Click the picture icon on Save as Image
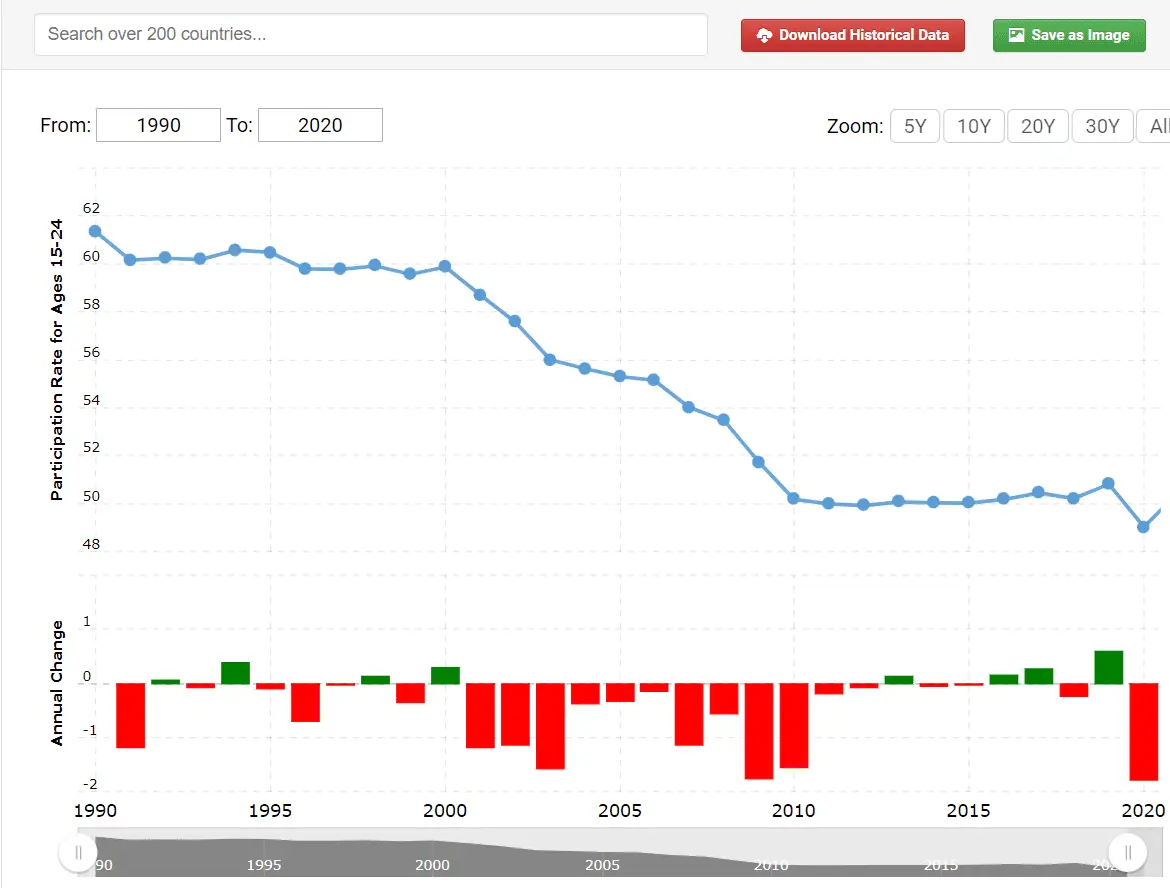 point(1016,35)
